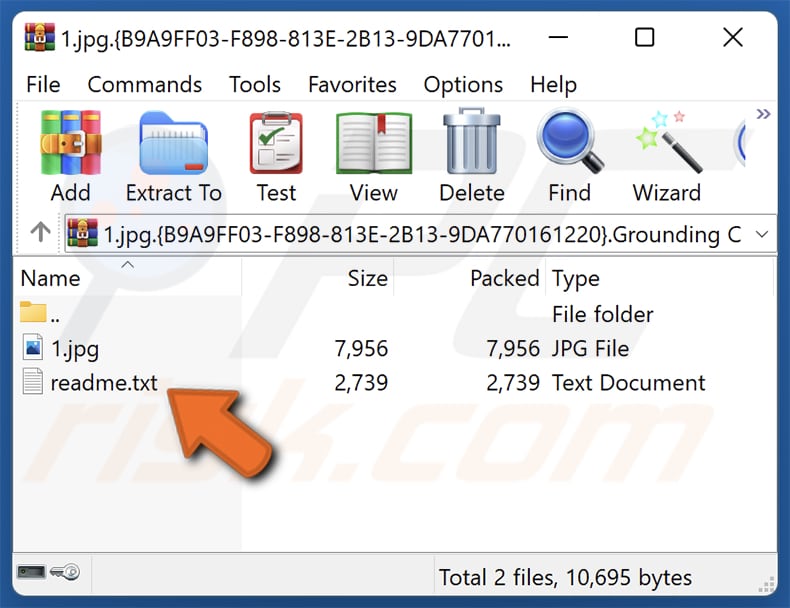Open the File menu

43,85
